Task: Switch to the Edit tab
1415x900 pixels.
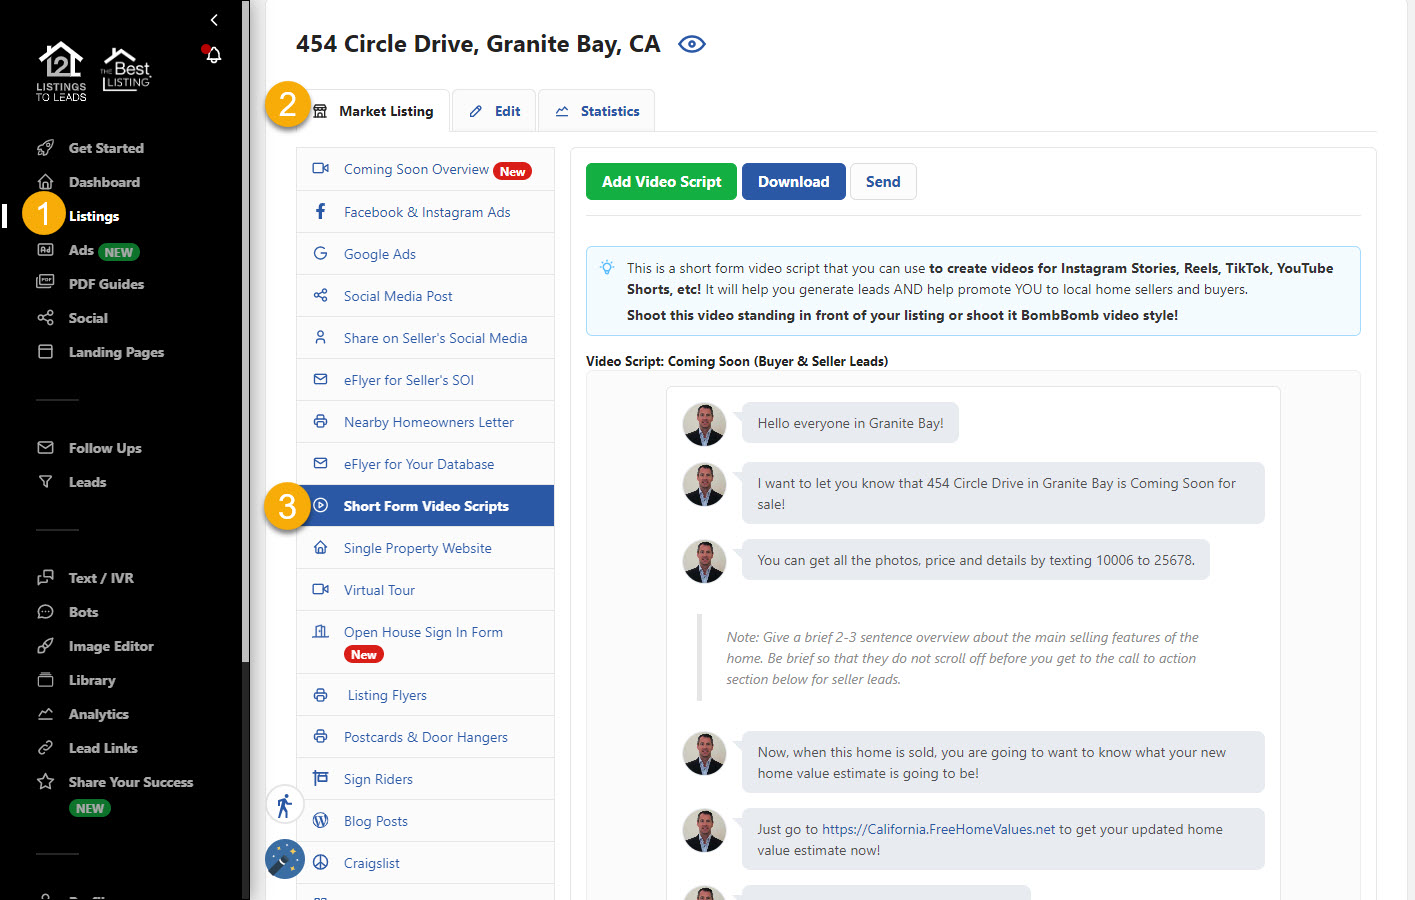Action: point(496,111)
